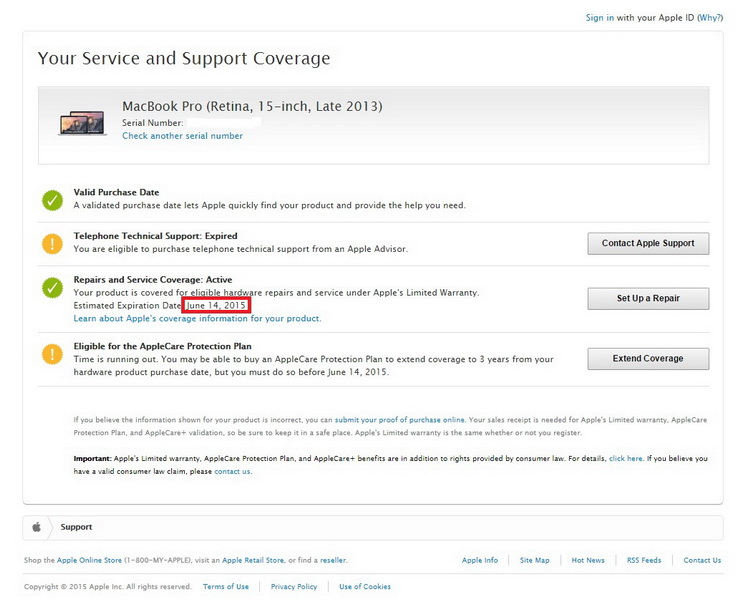Click the Apple logo in footer breadcrumb
Viewport: 750px width, 600px height.
click(x=36, y=527)
